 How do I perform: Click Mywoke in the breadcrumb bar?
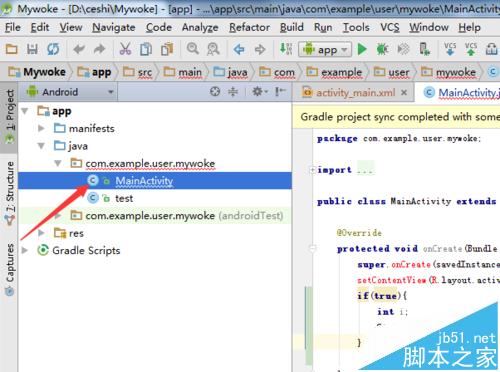click(x=37, y=72)
